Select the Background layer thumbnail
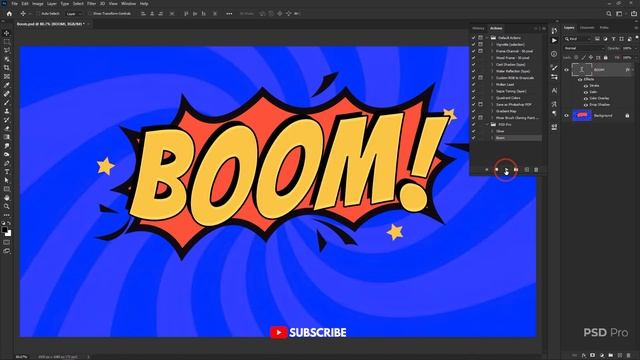Viewport: 640px width, 360px height. 582,116
